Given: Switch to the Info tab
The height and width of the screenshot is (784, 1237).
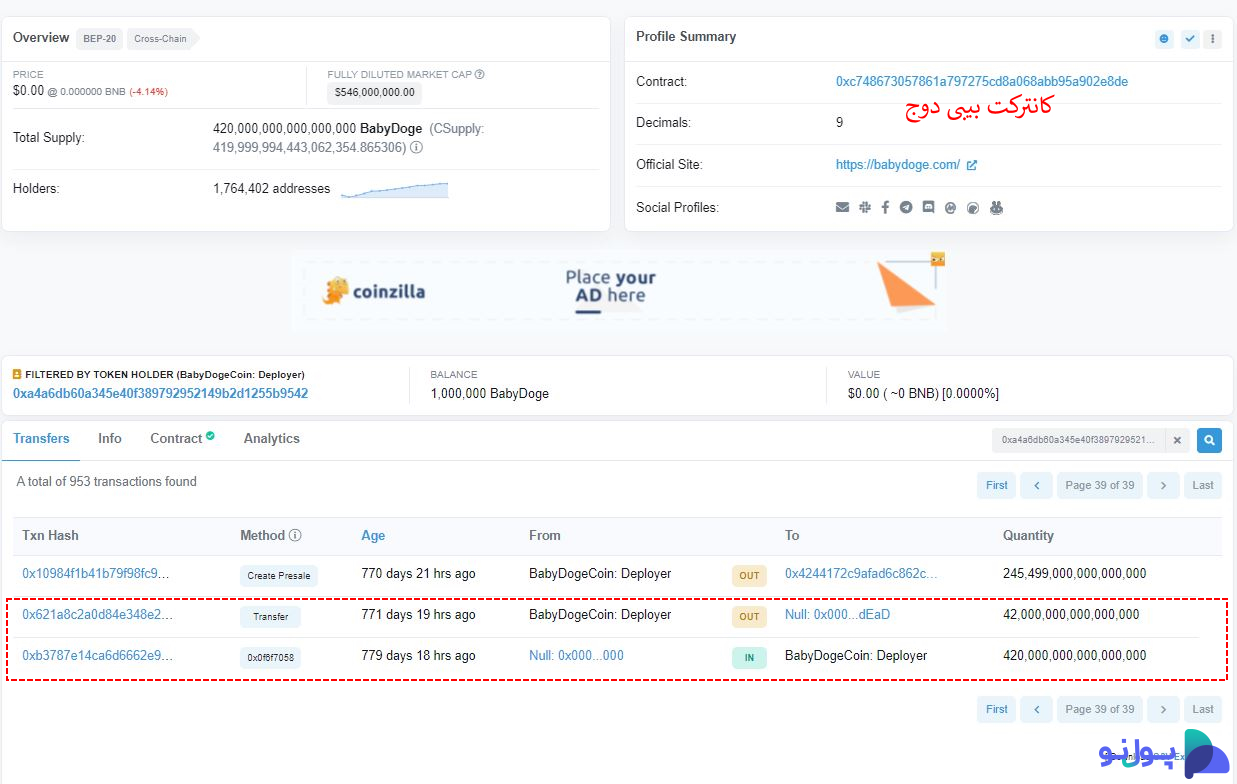Looking at the screenshot, I should pyautogui.click(x=110, y=438).
